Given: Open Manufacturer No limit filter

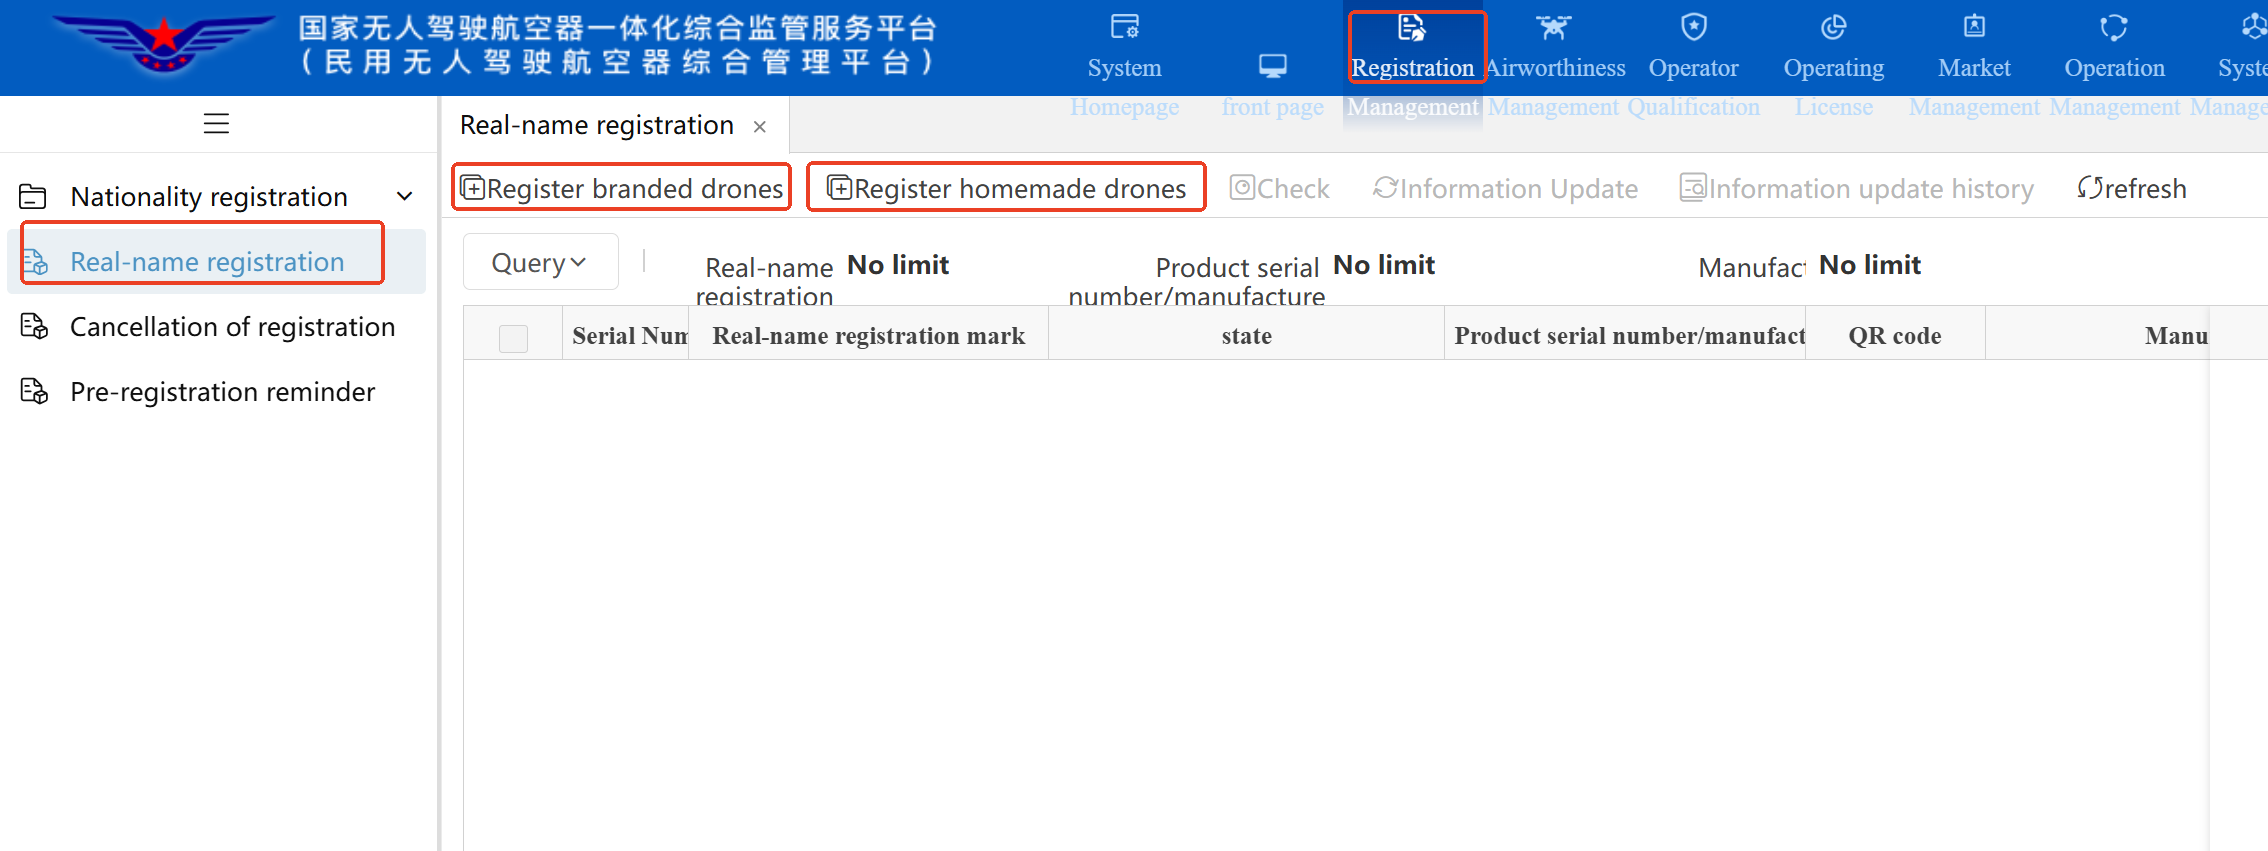Looking at the screenshot, I should click(1870, 265).
